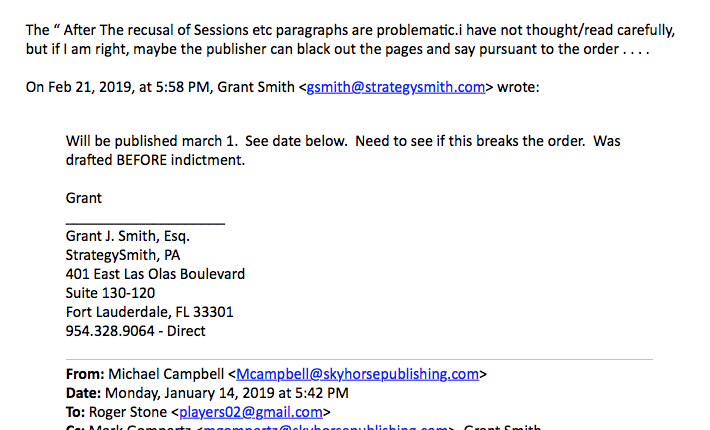Click the "401 East Las Olas Boulevard" address line

pos(155,274)
